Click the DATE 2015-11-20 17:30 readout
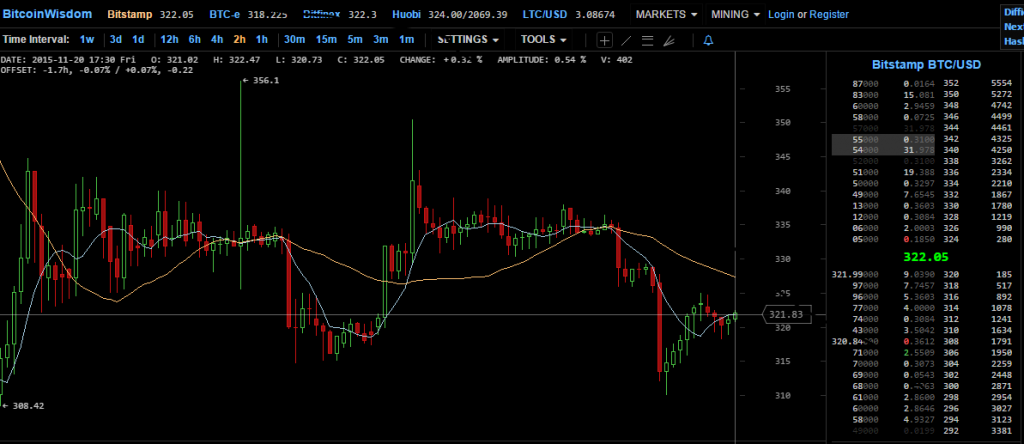Viewport: 1024px width, 444px height. click(x=69, y=59)
